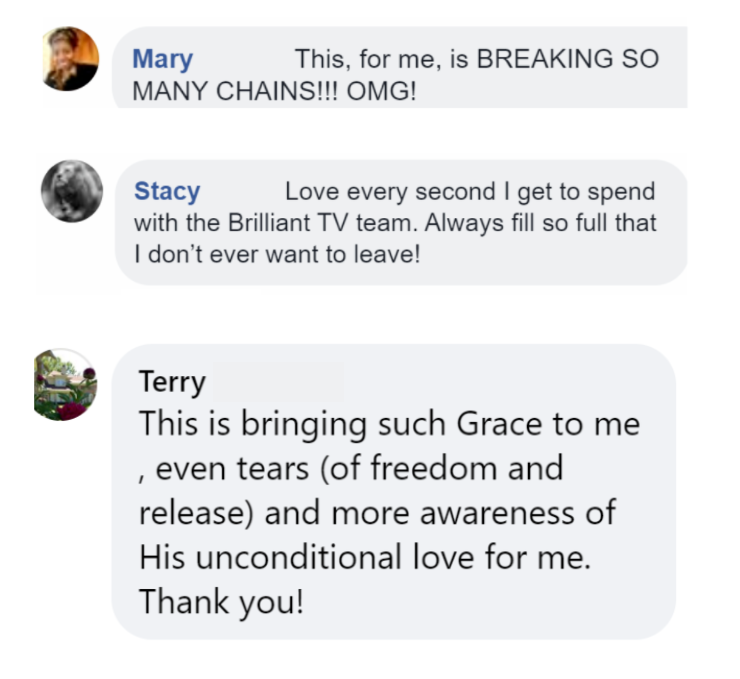
Task: Open Mary's profile picture
Action: pyautogui.click(x=70, y=59)
